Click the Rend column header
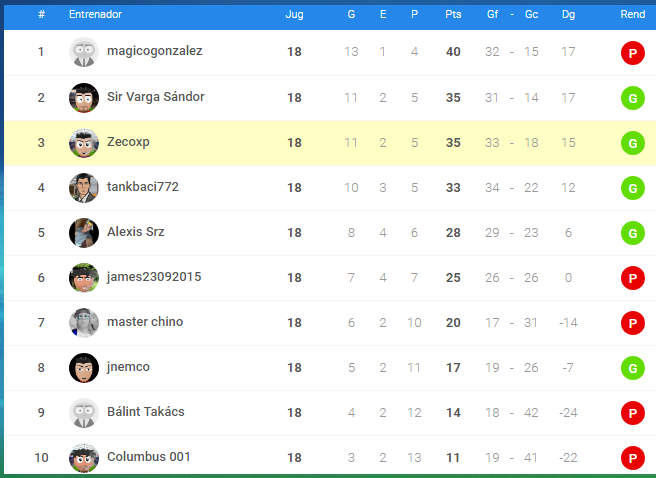The width and height of the screenshot is (656, 478). pyautogui.click(x=633, y=14)
